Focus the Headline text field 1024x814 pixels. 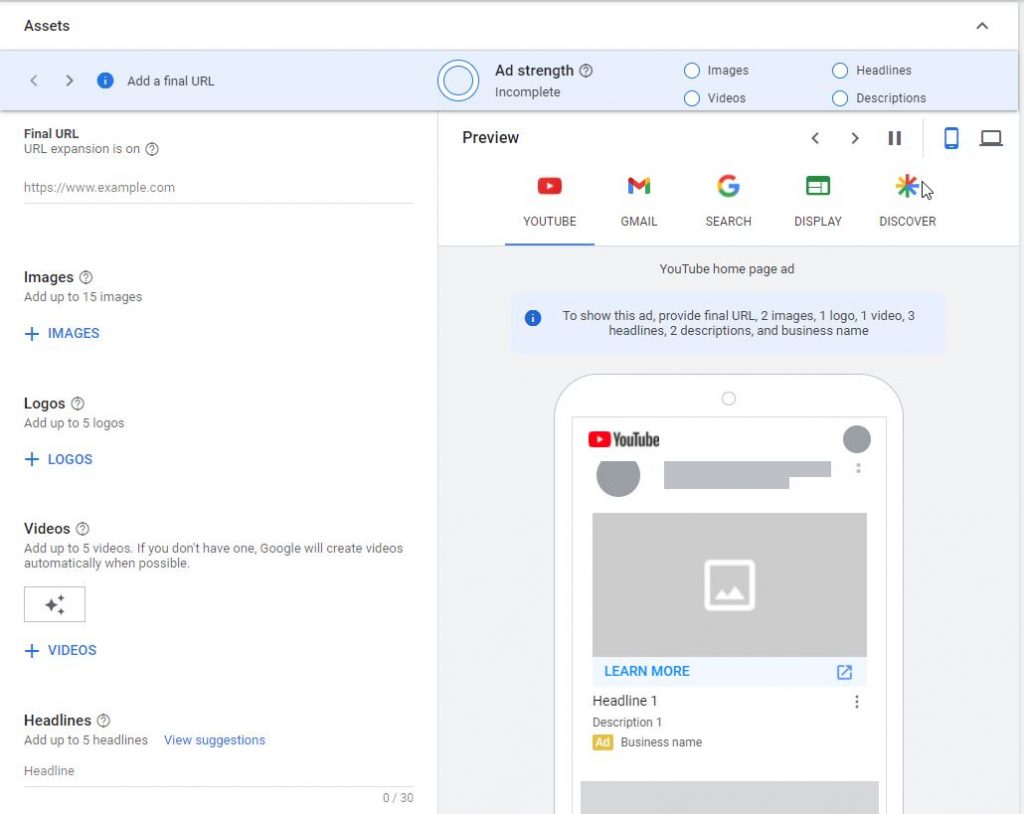click(x=218, y=771)
